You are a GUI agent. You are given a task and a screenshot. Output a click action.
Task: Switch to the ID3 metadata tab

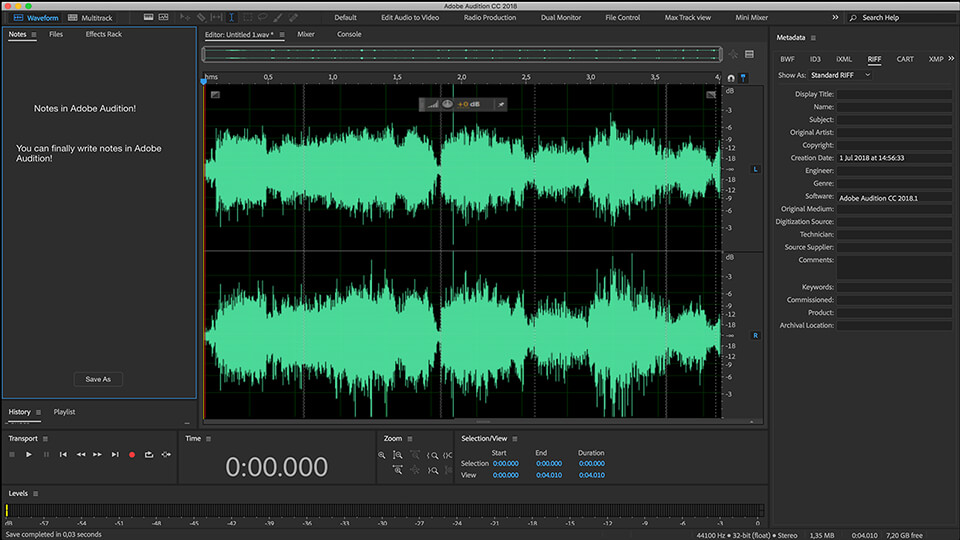815,59
